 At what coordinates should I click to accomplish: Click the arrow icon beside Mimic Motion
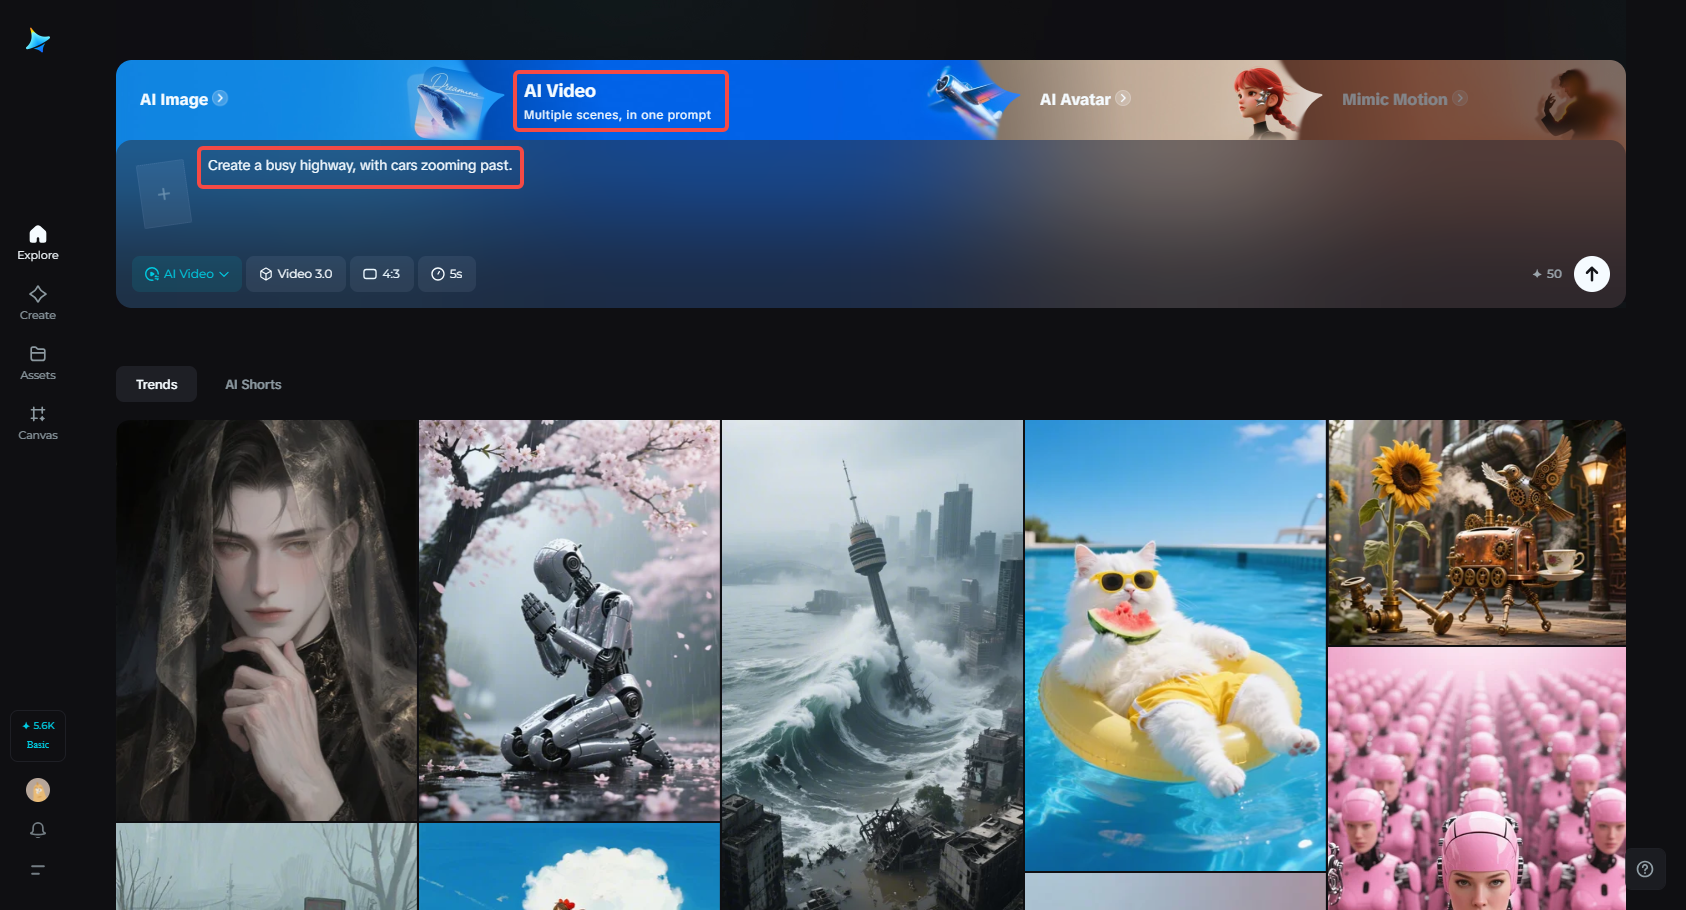1460,98
